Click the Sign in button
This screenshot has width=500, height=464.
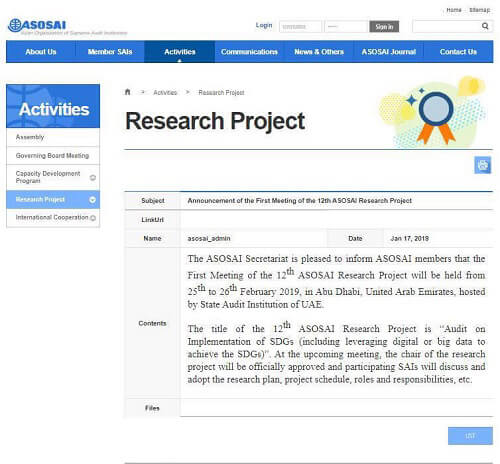pyautogui.click(x=384, y=27)
